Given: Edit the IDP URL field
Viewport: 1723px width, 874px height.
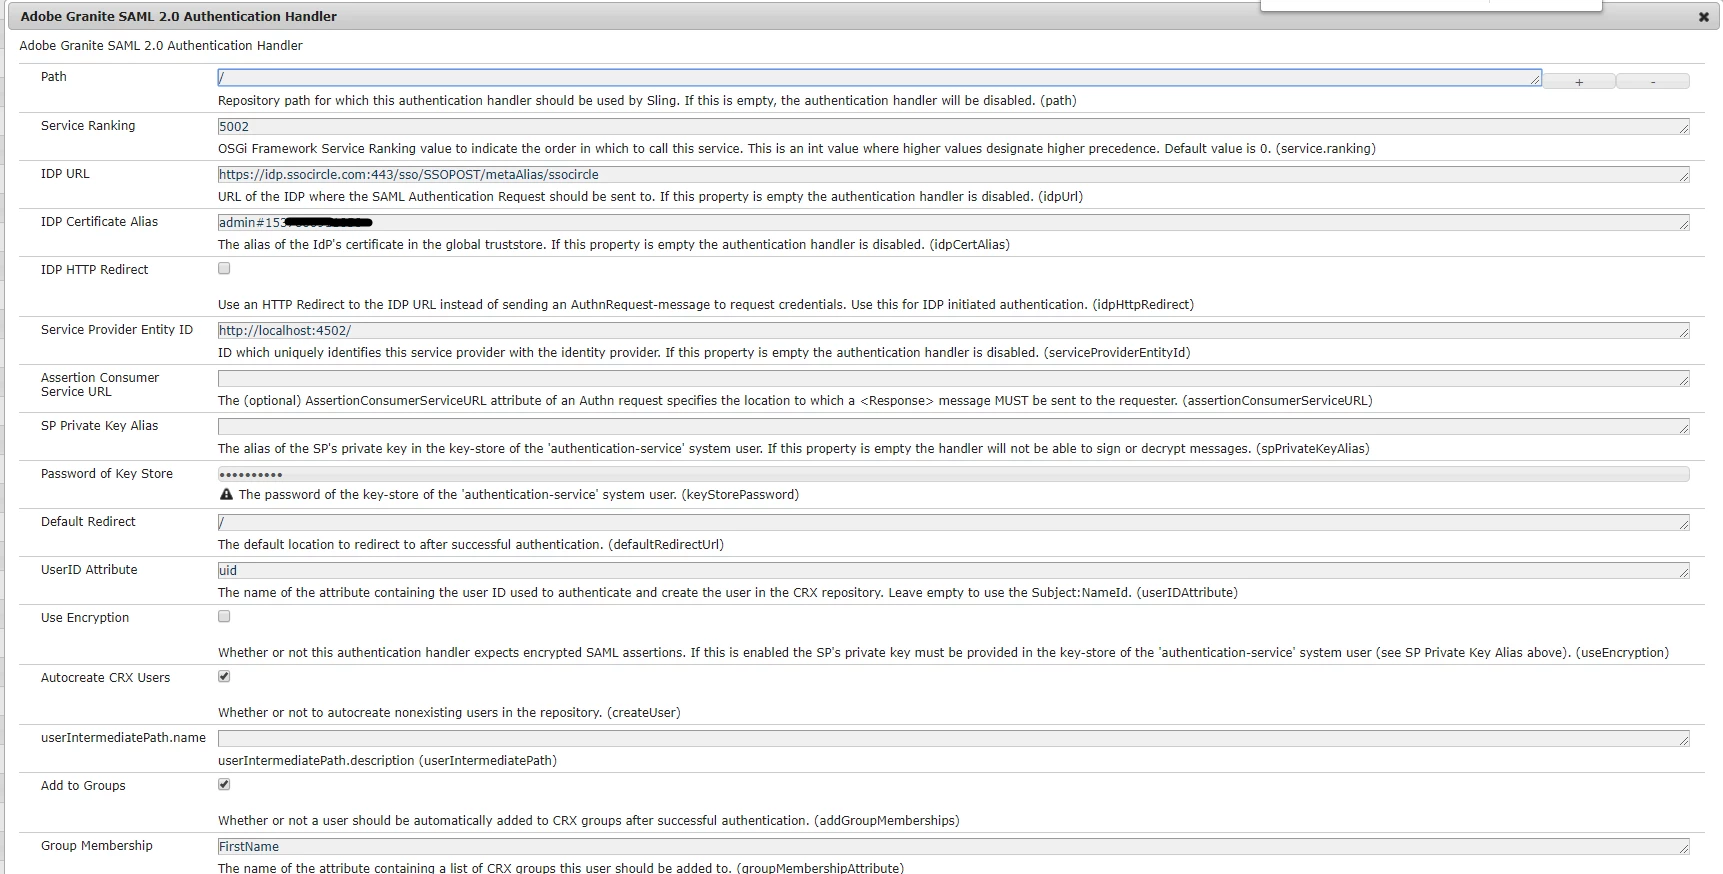Looking at the screenshot, I should [x=954, y=175].
